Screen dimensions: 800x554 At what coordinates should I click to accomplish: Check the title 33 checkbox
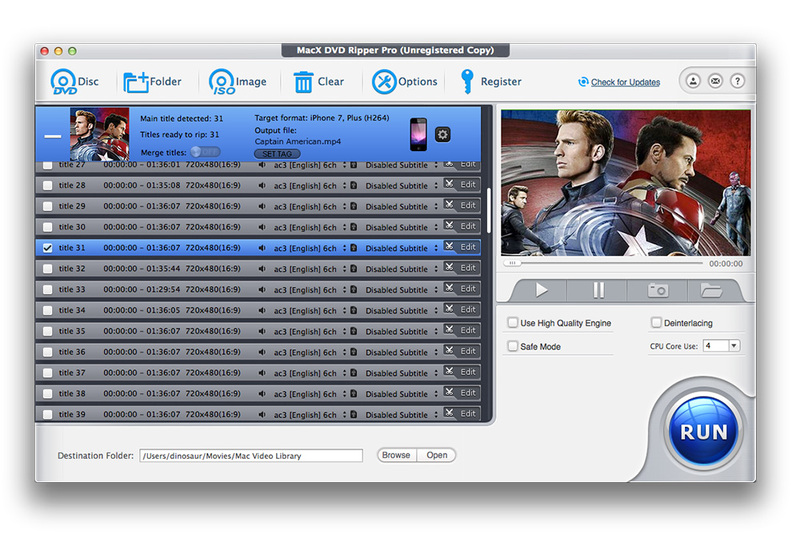tap(47, 290)
